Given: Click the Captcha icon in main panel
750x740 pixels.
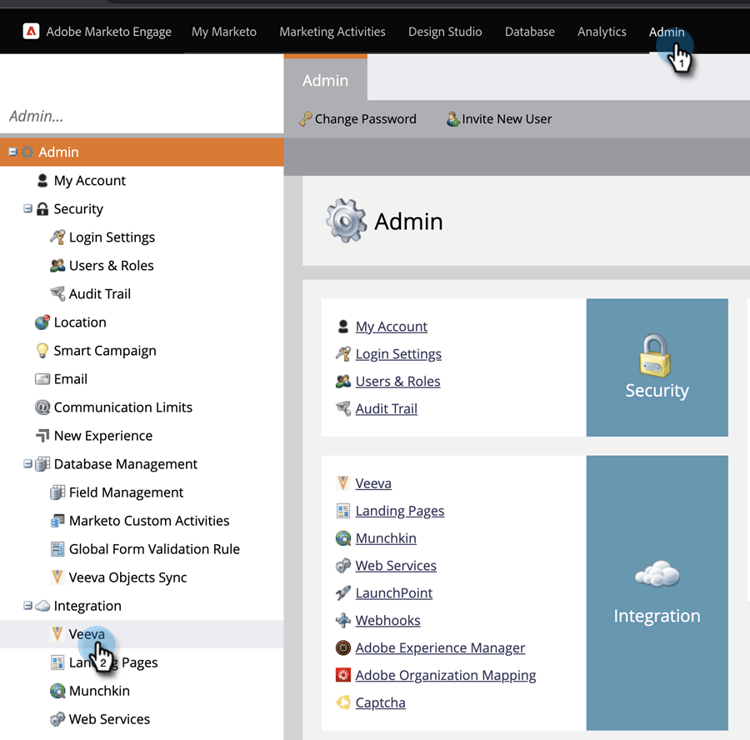Looking at the screenshot, I should (343, 702).
